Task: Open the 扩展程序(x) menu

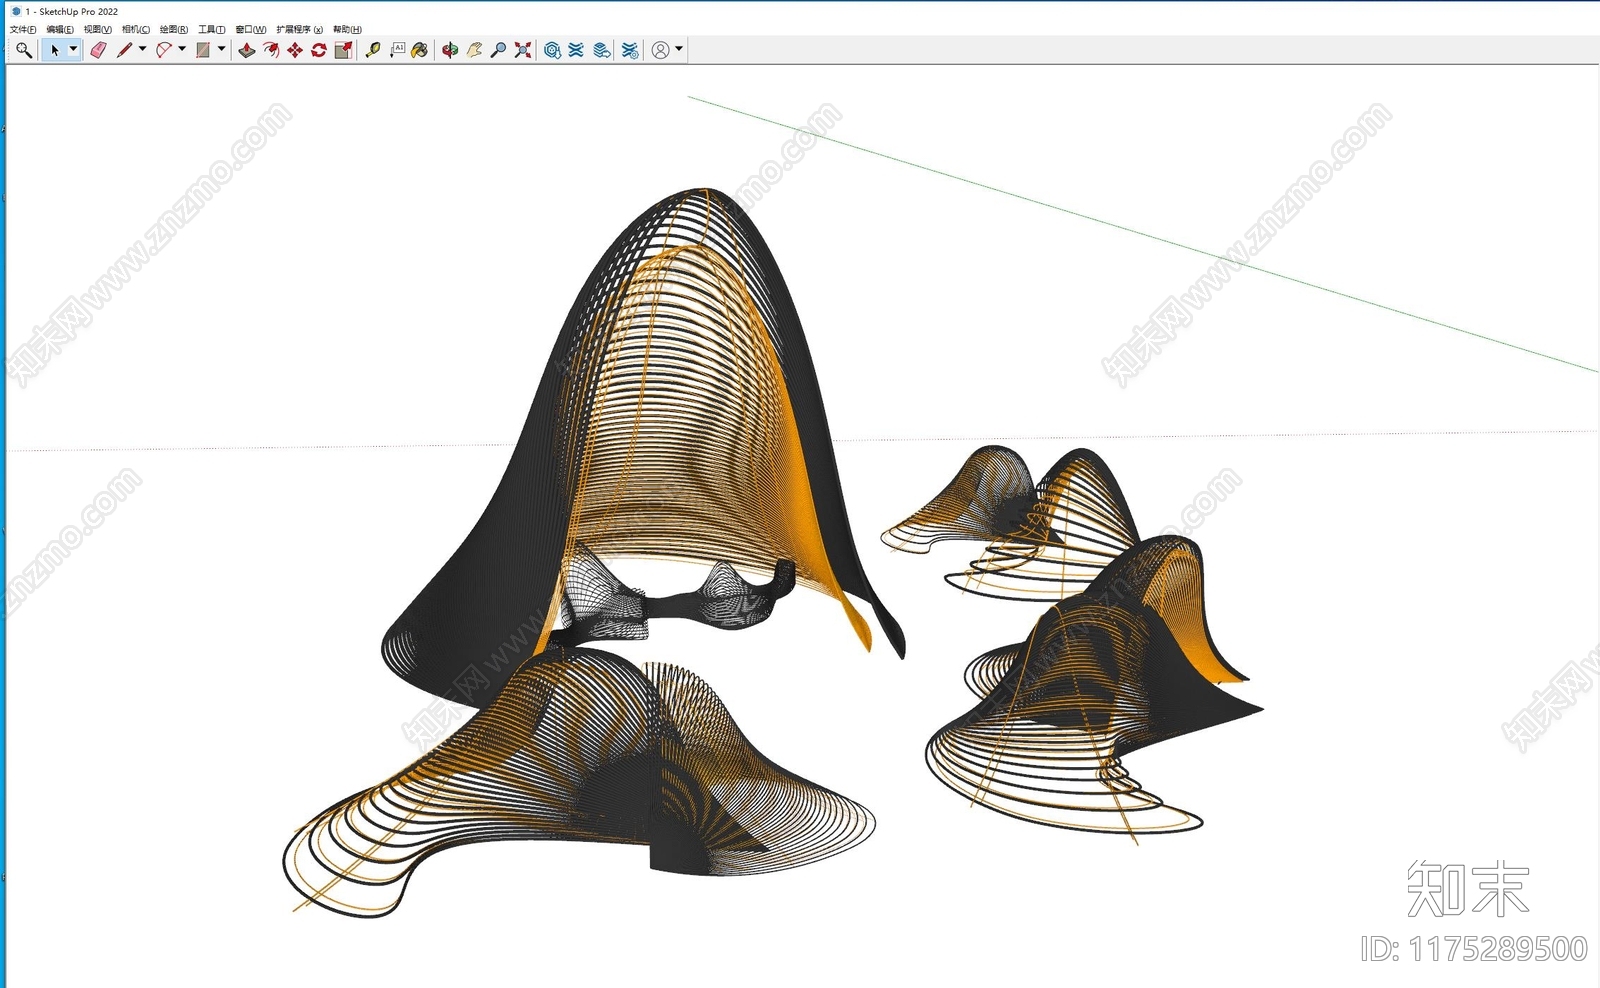Action: point(300,29)
